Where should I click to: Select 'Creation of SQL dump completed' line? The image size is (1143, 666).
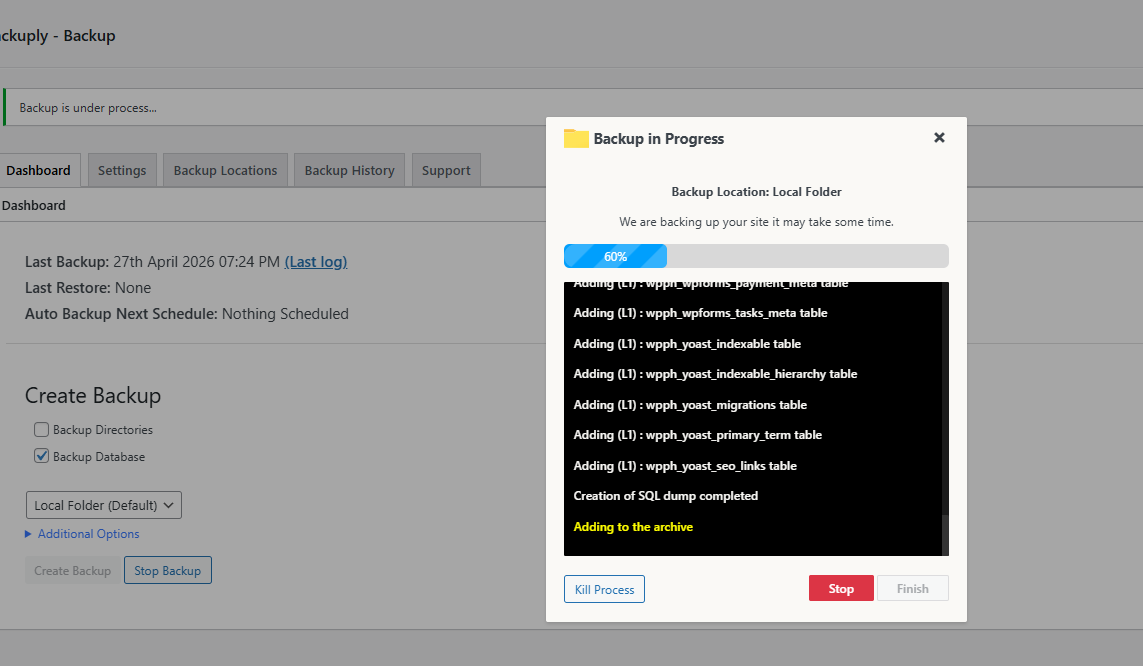(666, 495)
